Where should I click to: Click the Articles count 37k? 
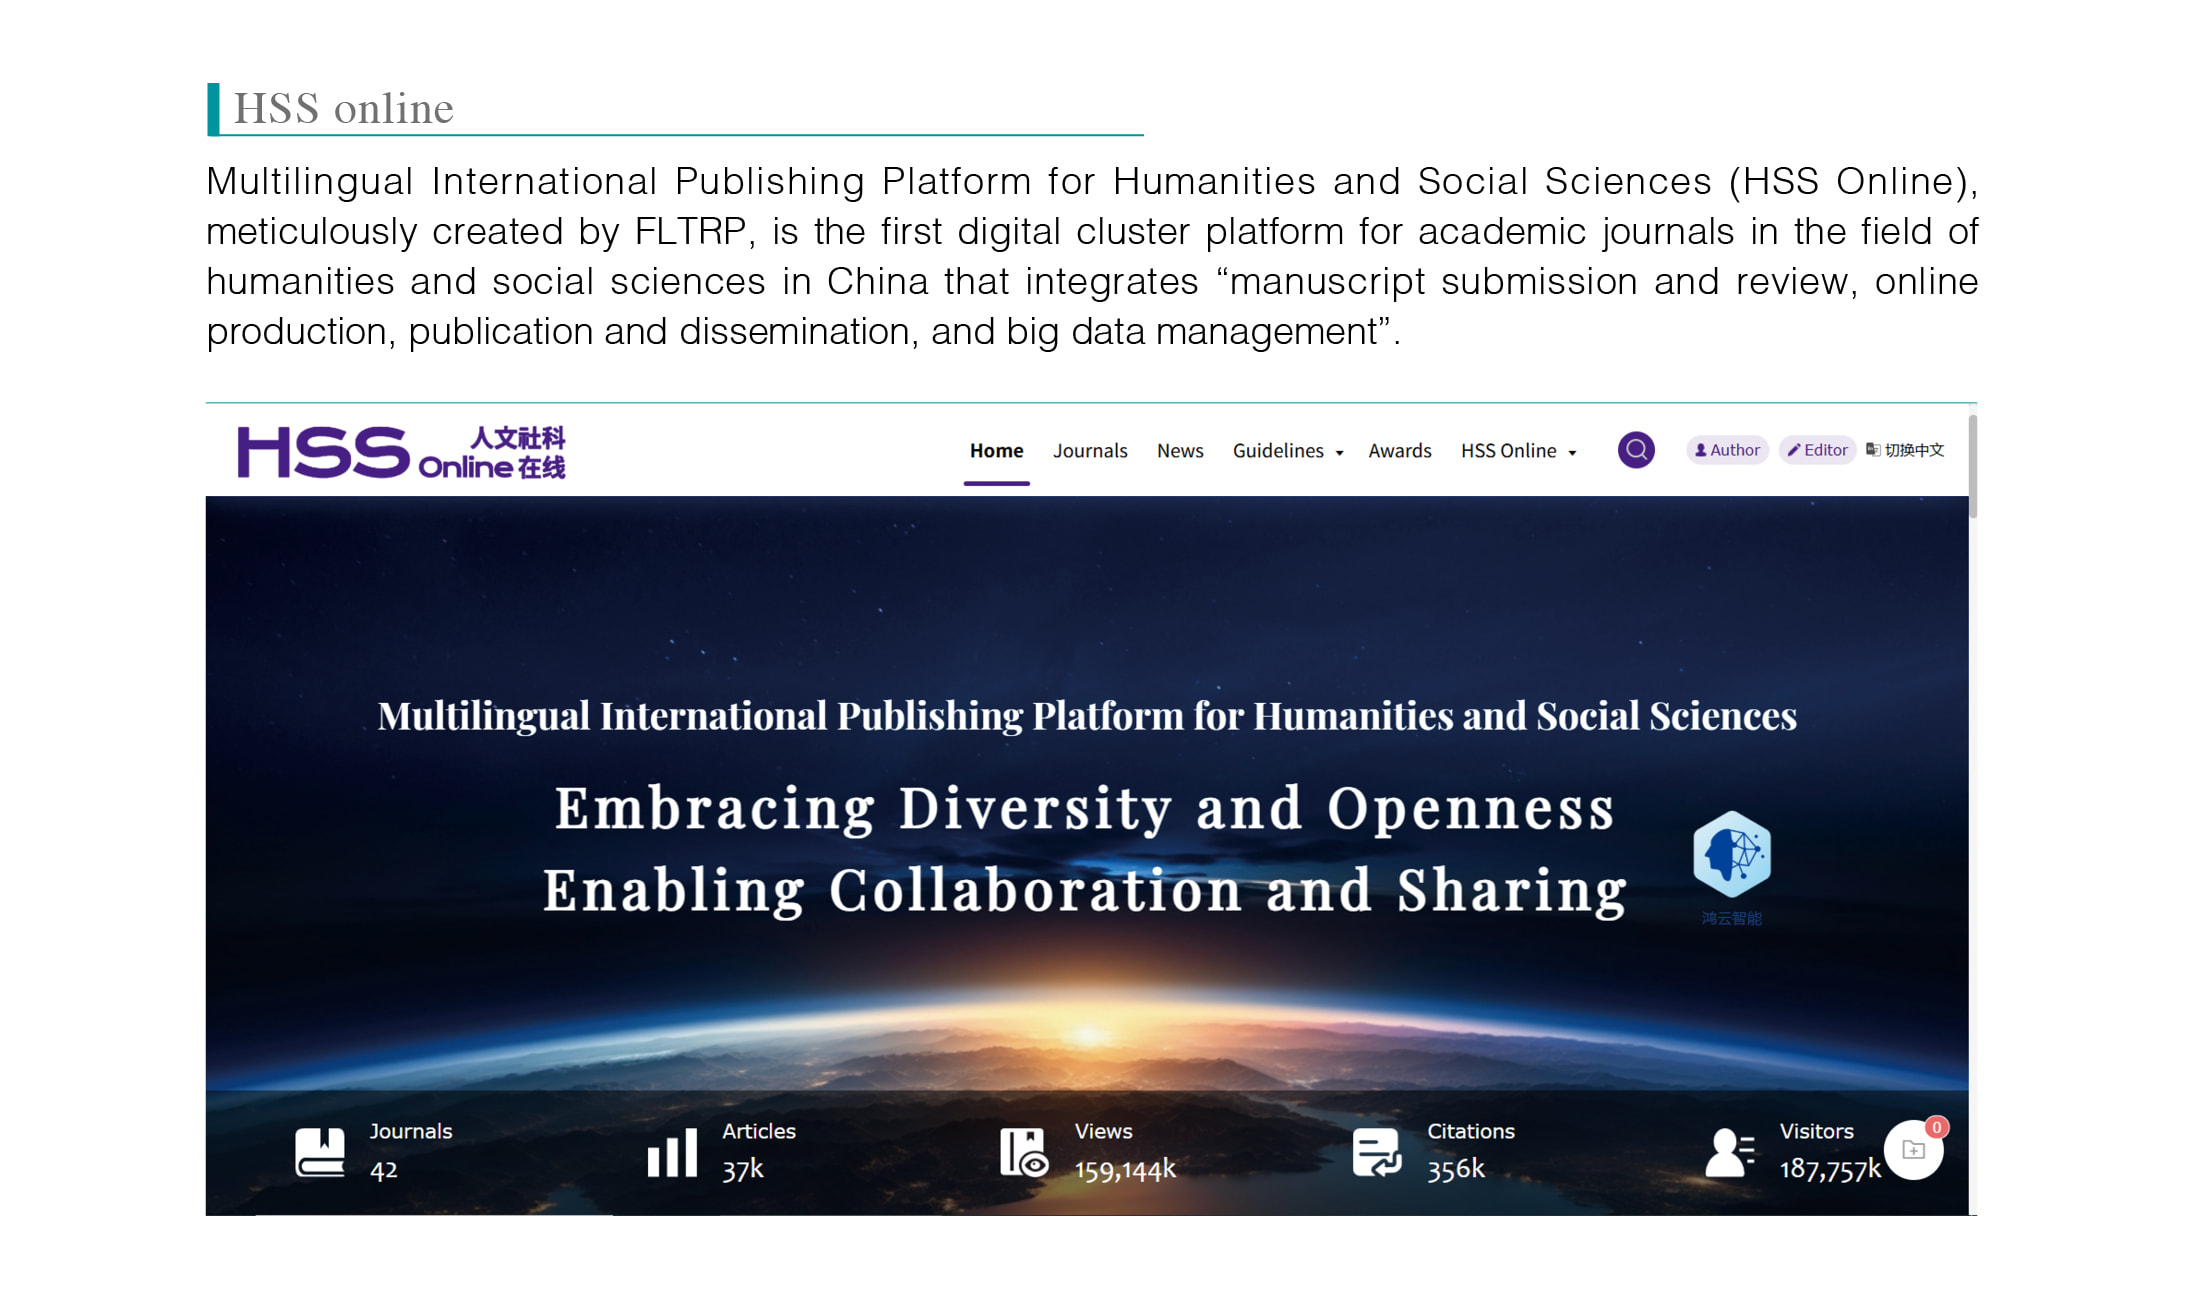pyautogui.click(x=743, y=1169)
